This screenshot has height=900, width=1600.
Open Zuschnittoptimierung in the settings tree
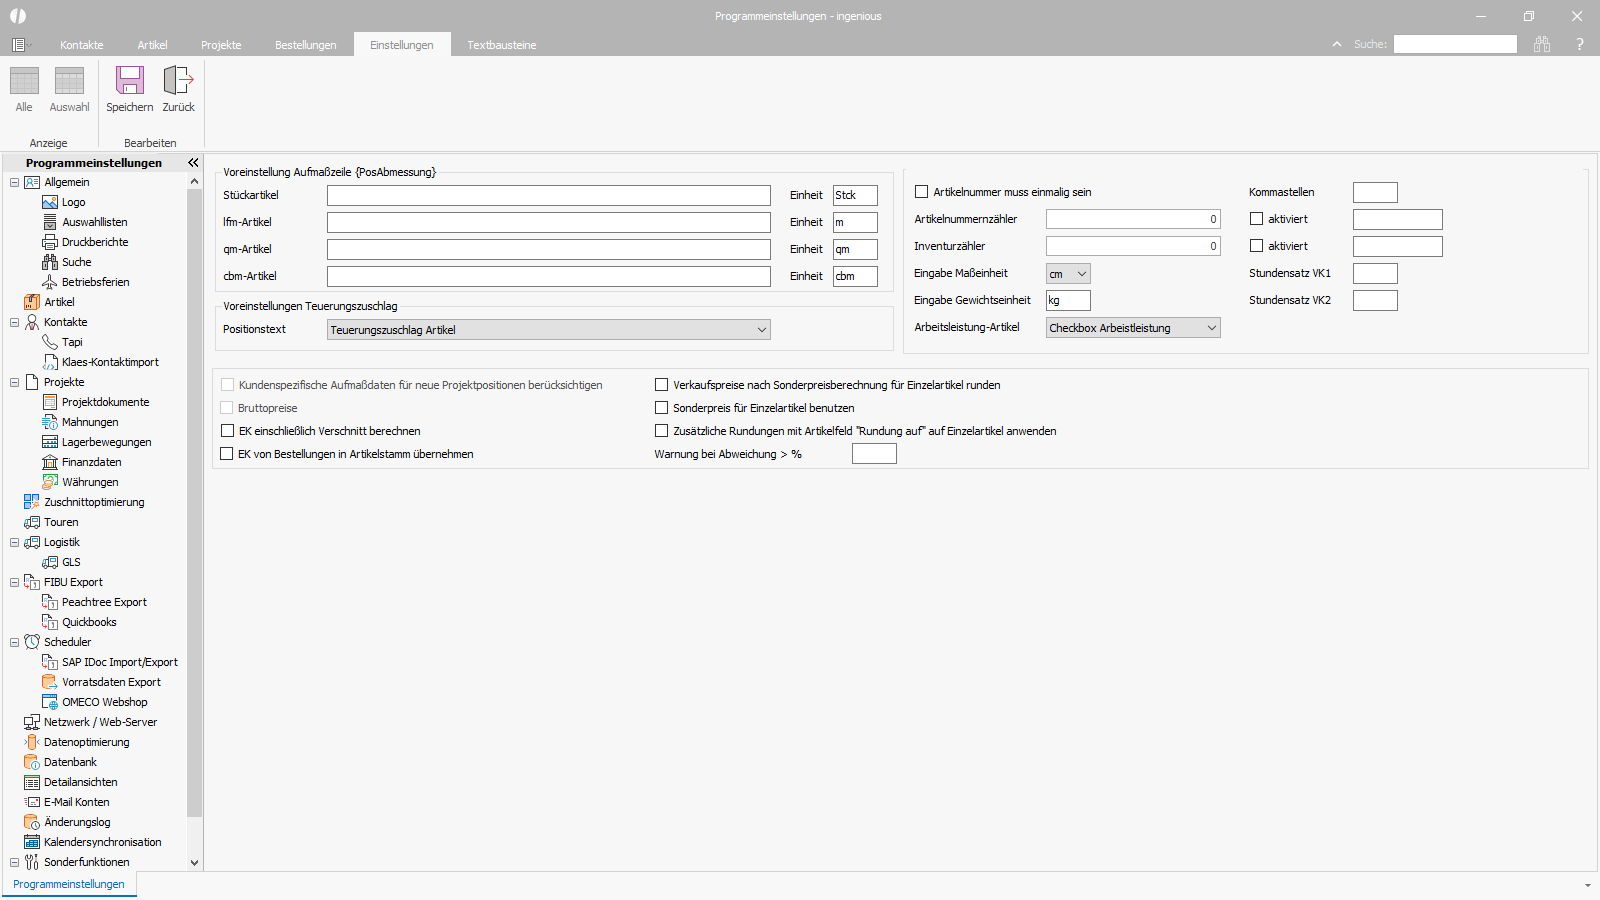point(94,502)
